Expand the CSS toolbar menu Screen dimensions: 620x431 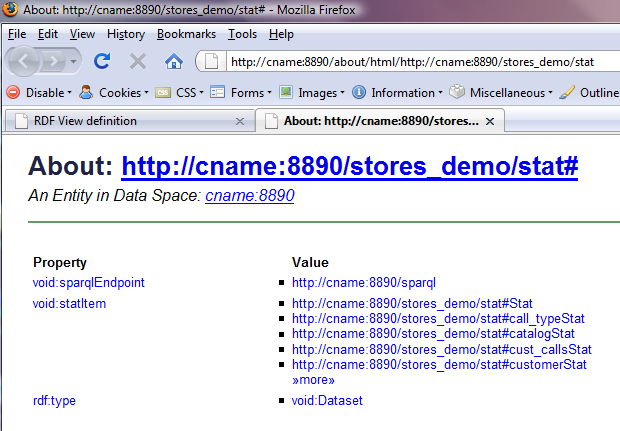(x=180, y=93)
